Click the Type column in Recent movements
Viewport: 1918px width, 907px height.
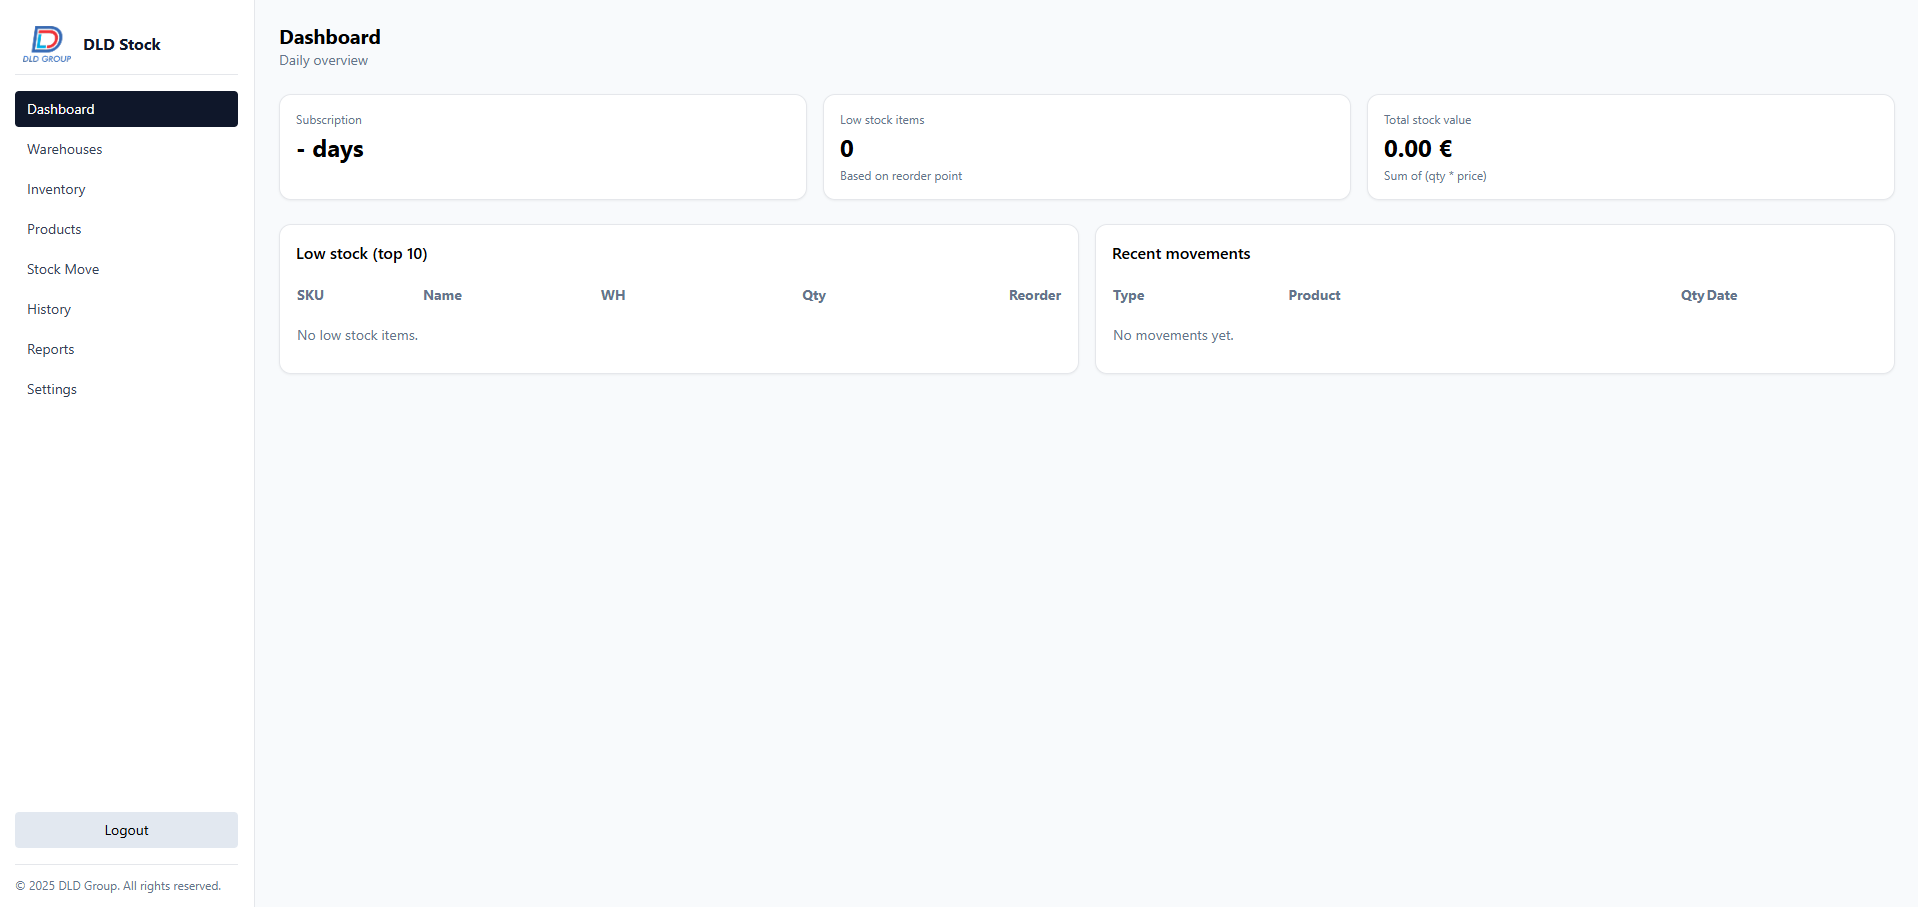(x=1128, y=295)
